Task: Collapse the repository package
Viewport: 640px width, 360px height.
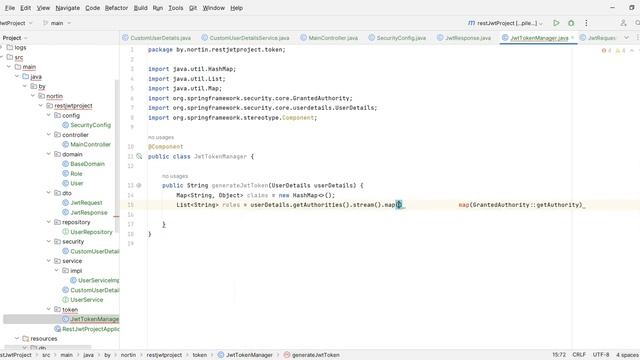Action: [49, 222]
